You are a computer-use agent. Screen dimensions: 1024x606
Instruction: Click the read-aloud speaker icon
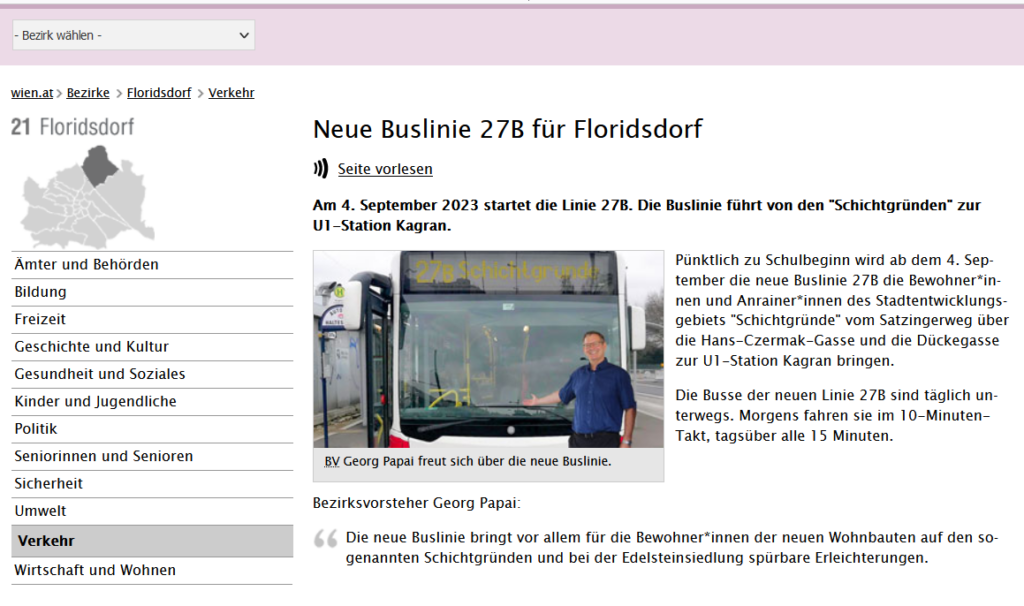320,168
